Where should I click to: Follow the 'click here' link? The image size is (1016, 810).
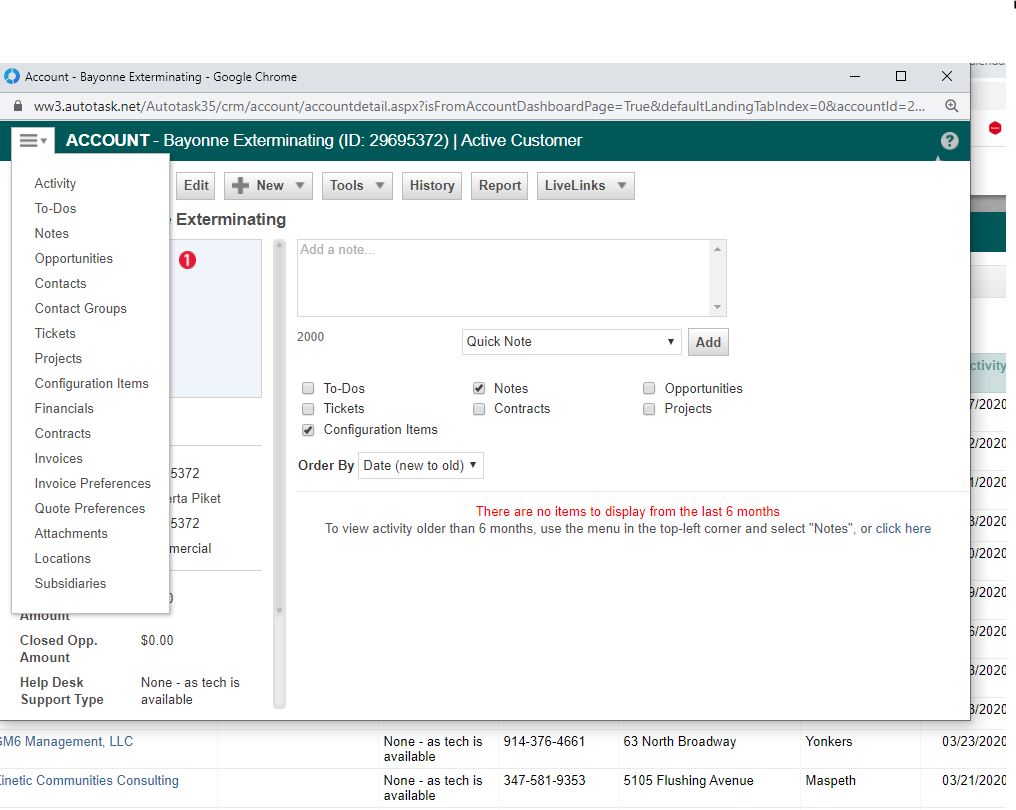pyautogui.click(x=903, y=529)
